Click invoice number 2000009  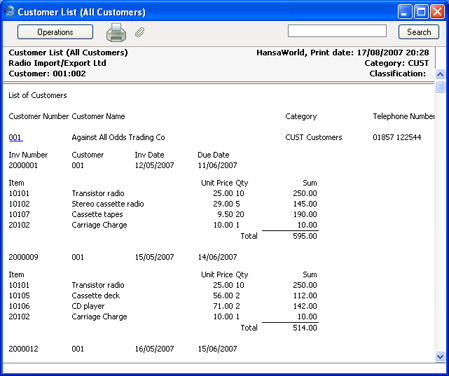[23, 257]
